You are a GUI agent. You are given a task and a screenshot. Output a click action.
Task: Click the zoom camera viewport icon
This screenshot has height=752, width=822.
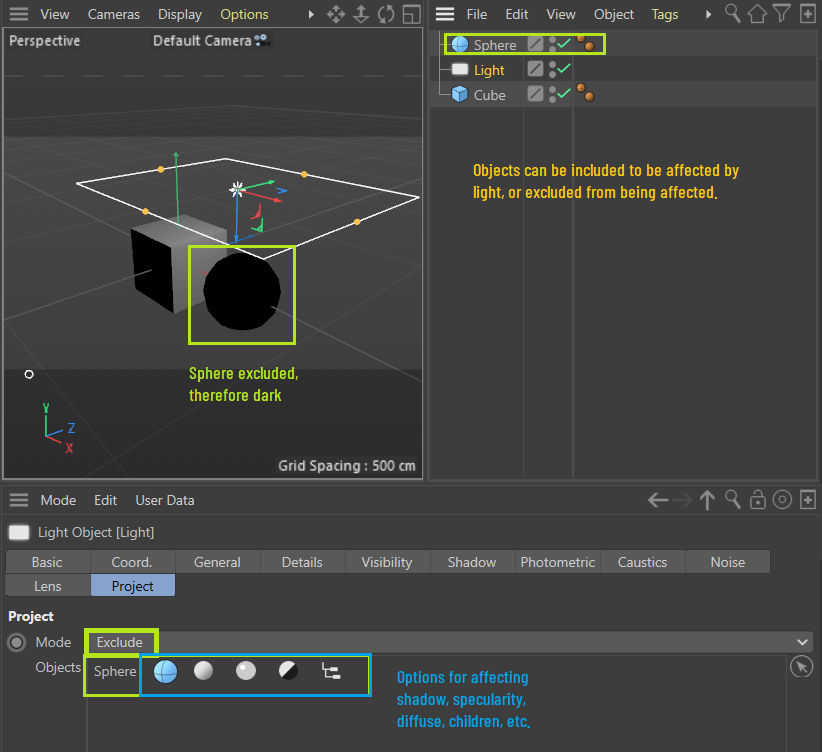[361, 14]
